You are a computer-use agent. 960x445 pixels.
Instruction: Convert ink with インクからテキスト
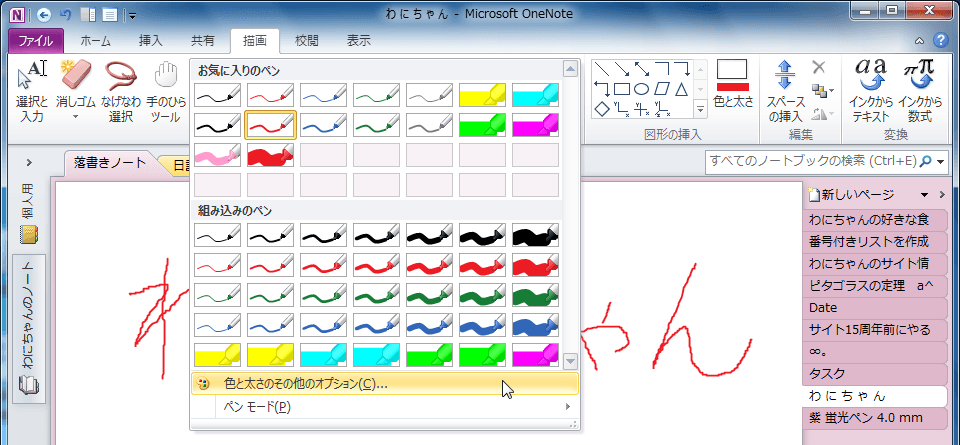click(x=871, y=92)
